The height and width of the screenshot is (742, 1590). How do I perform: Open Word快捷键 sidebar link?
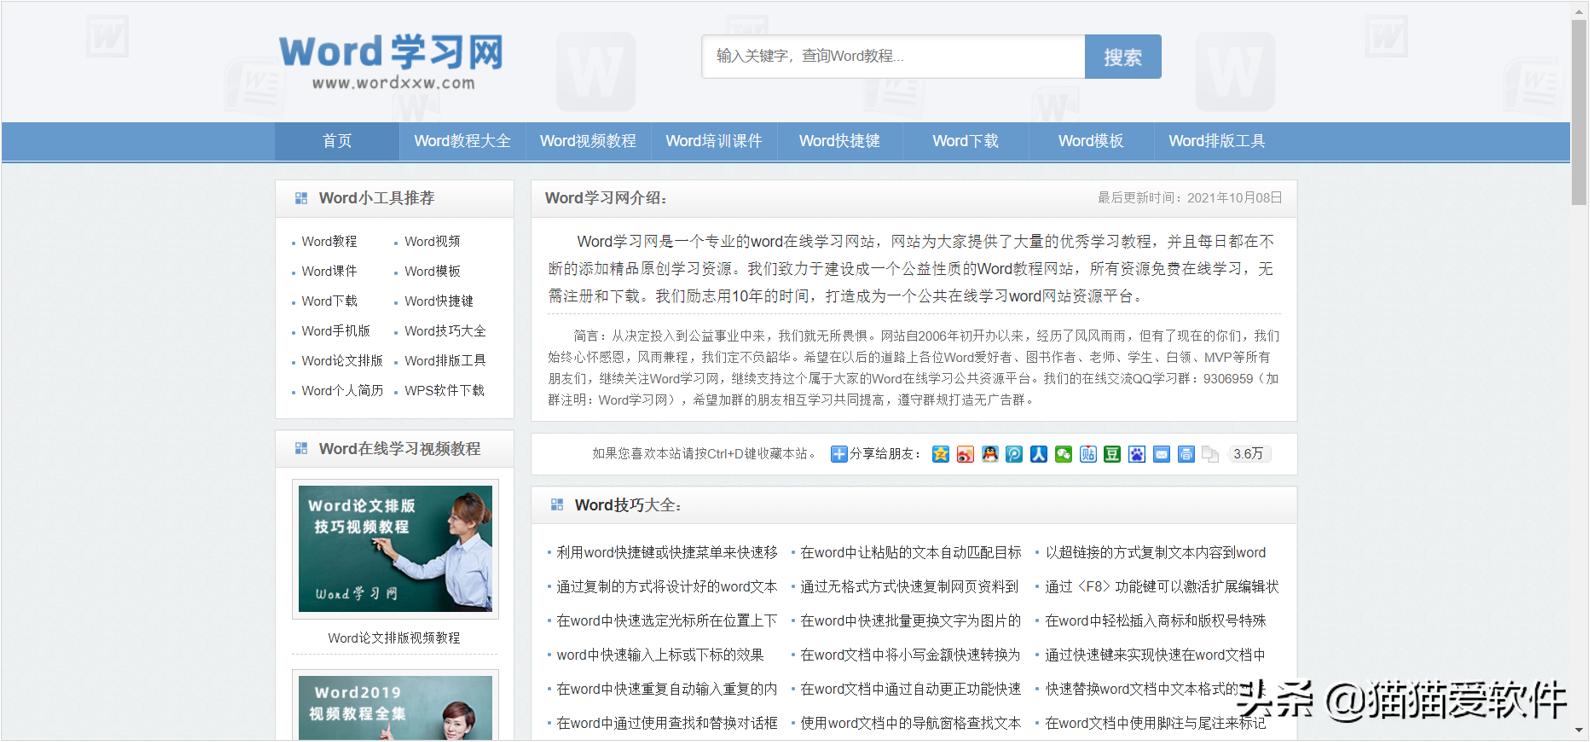coord(439,302)
